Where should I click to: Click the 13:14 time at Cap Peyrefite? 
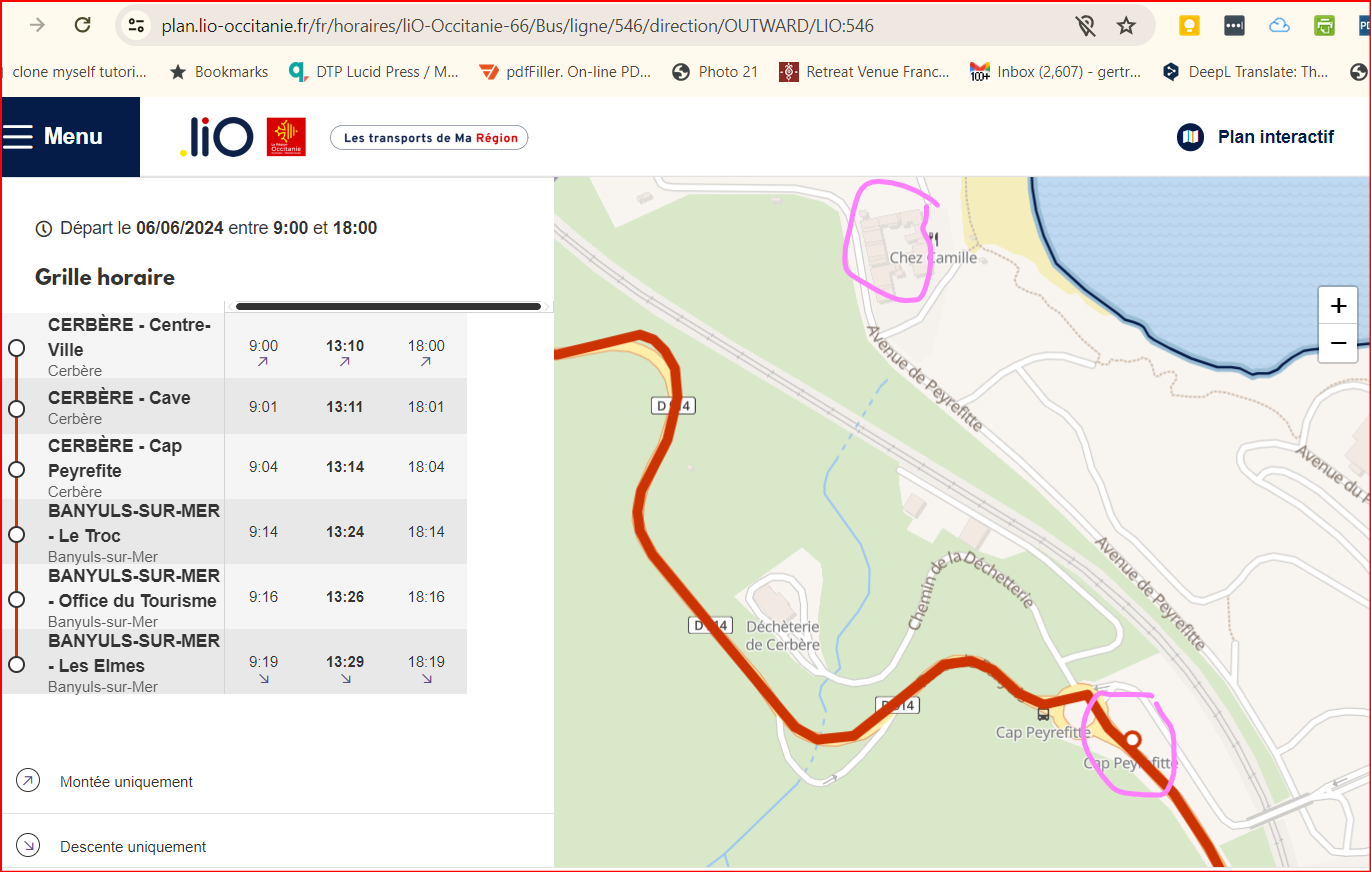point(345,467)
